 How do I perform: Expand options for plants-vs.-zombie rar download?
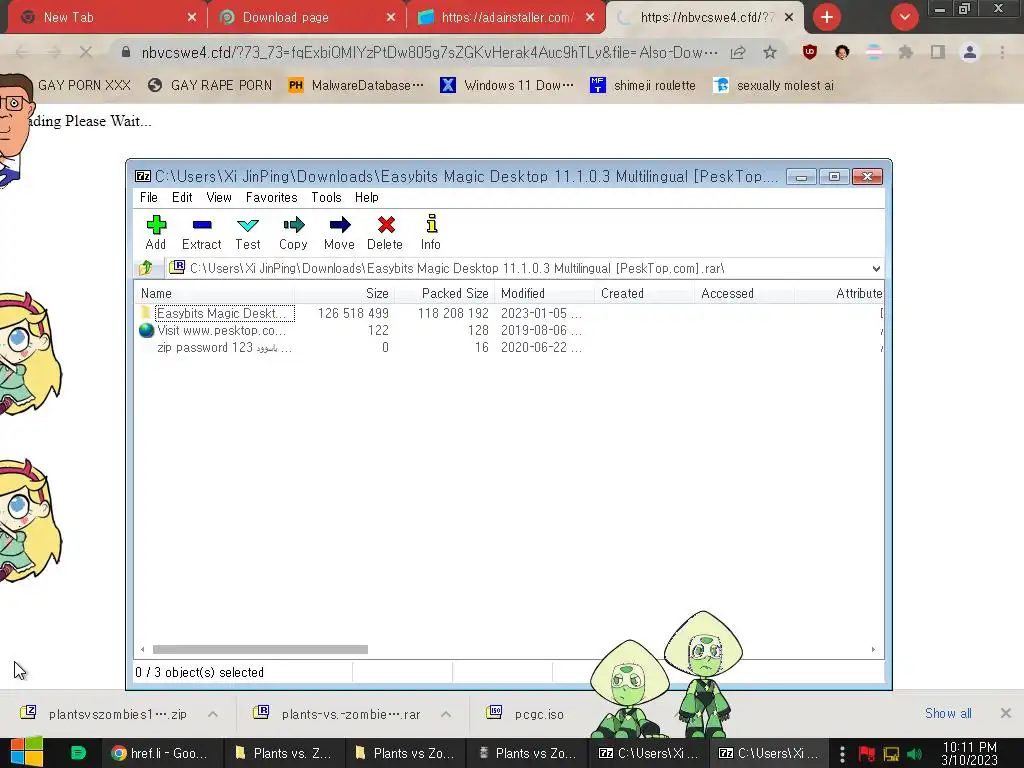pyautogui.click(x=446, y=714)
